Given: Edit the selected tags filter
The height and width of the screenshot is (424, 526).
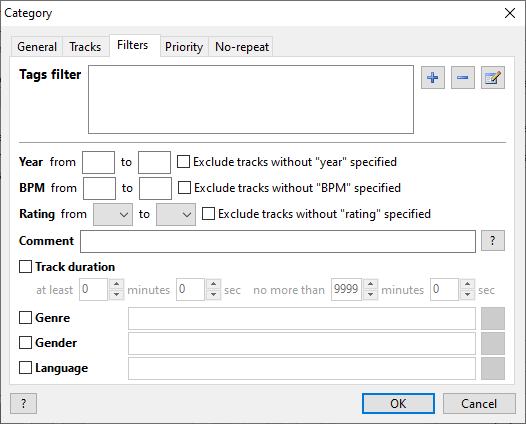Looking at the screenshot, I should (492, 77).
